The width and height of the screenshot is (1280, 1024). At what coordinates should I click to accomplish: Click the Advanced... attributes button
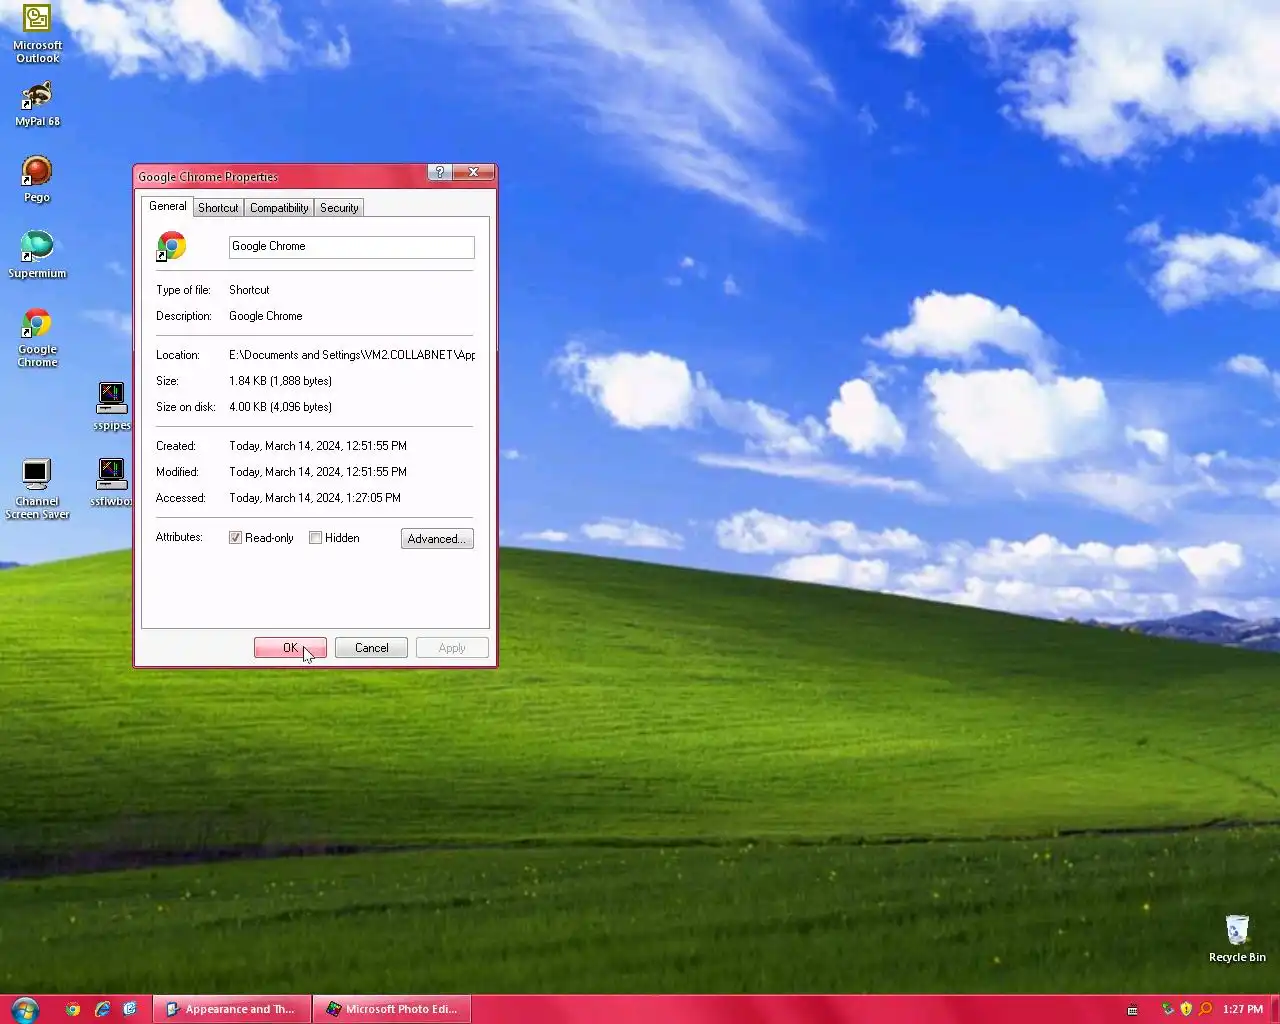click(x=437, y=539)
